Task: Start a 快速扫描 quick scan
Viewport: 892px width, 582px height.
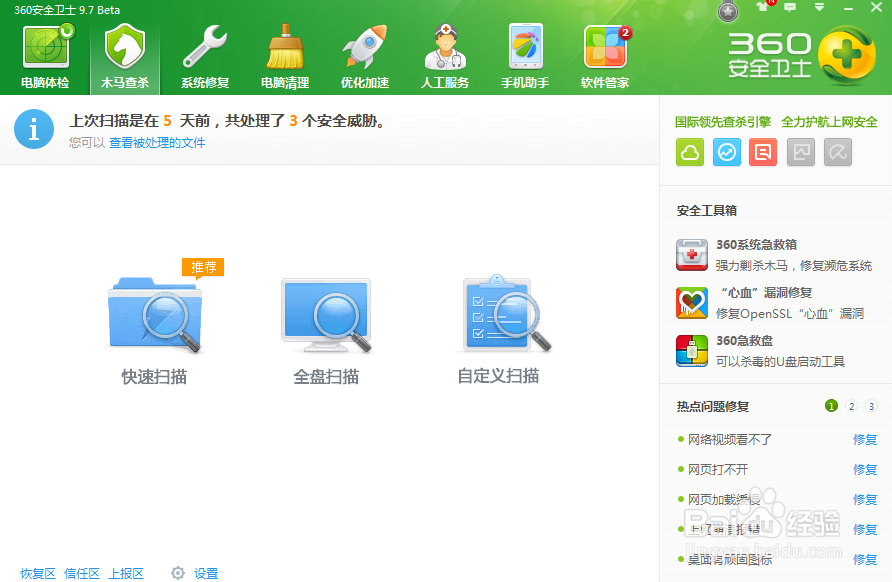Action: [x=153, y=320]
